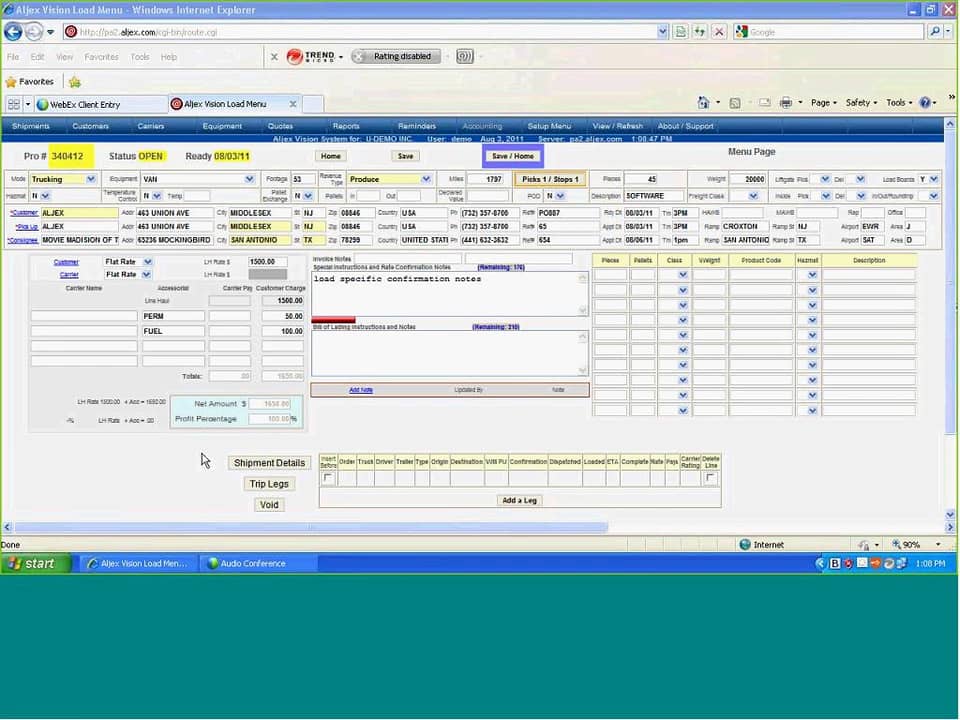Close the Trend Micro toolbar X
960x720 pixels.
click(274, 57)
